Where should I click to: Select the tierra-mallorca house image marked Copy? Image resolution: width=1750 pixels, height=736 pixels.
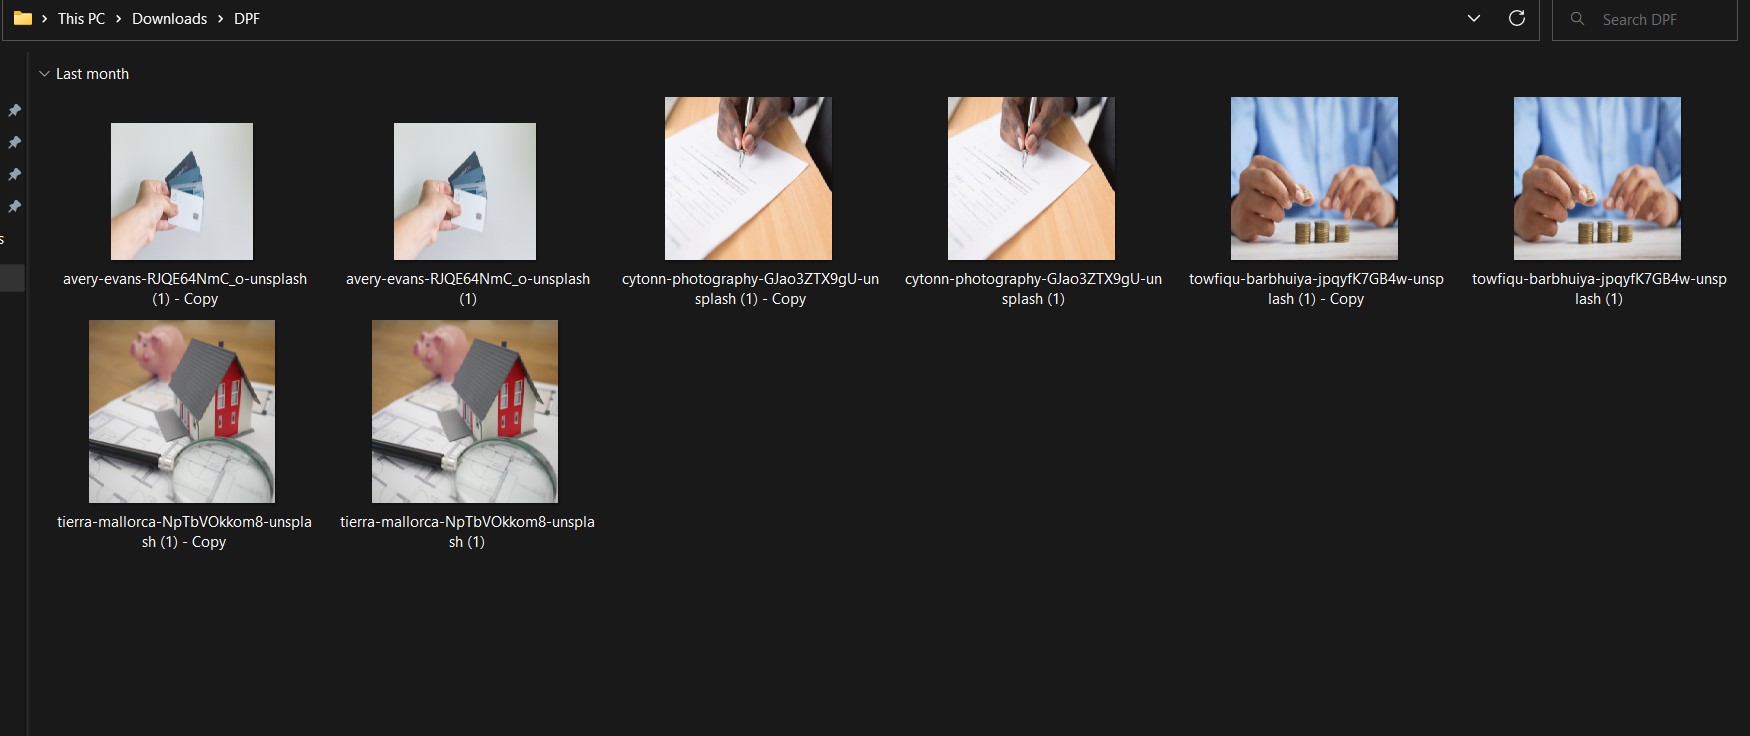click(x=182, y=411)
